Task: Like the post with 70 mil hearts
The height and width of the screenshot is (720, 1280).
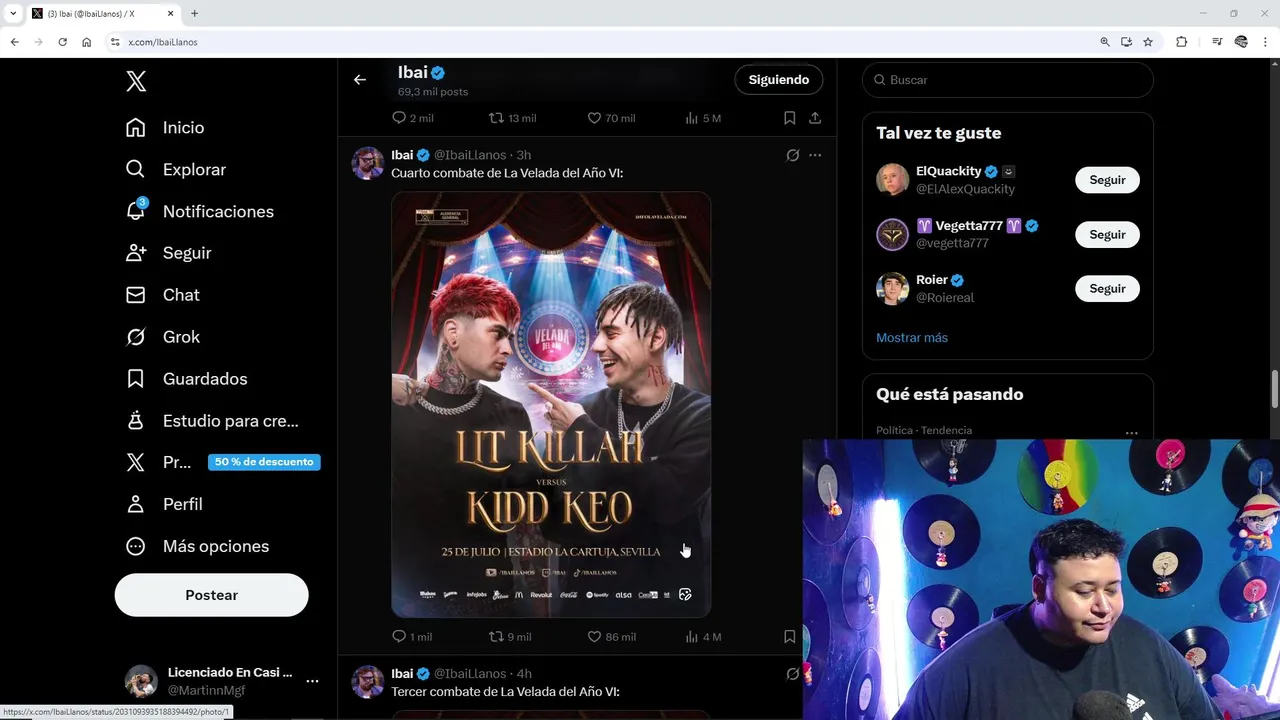Action: coord(611,118)
